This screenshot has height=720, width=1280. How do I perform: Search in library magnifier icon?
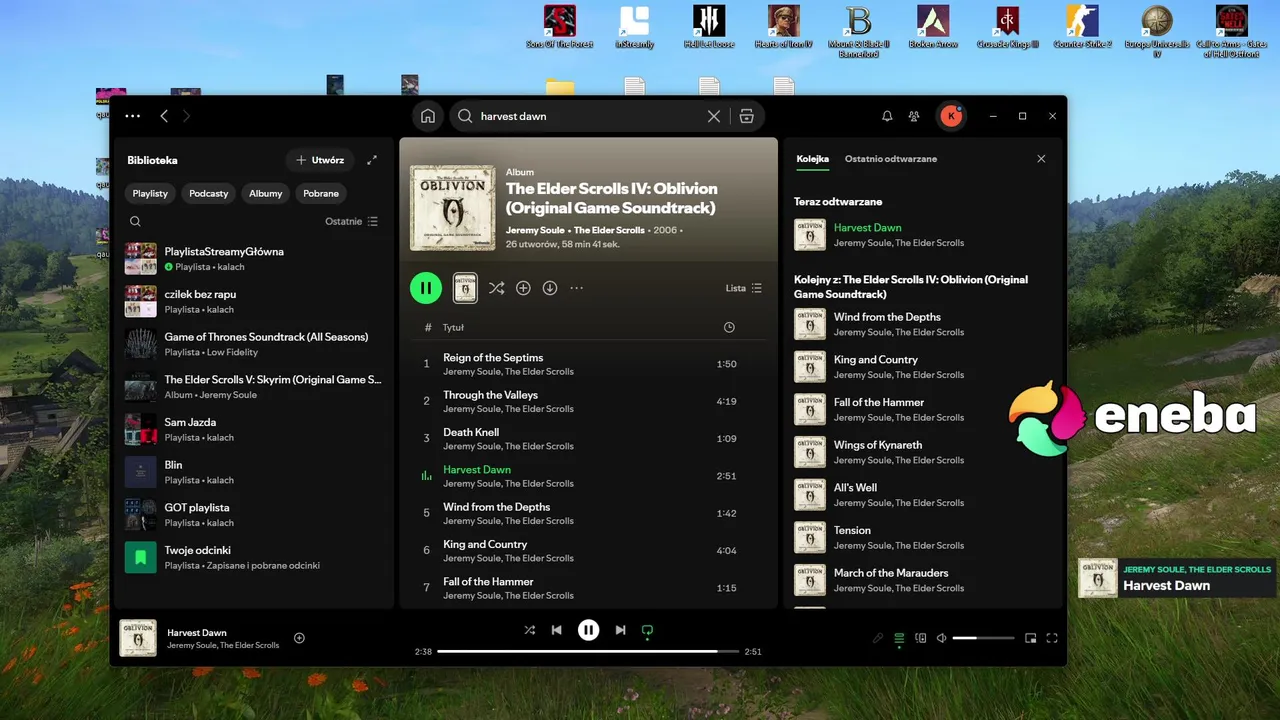(135, 221)
